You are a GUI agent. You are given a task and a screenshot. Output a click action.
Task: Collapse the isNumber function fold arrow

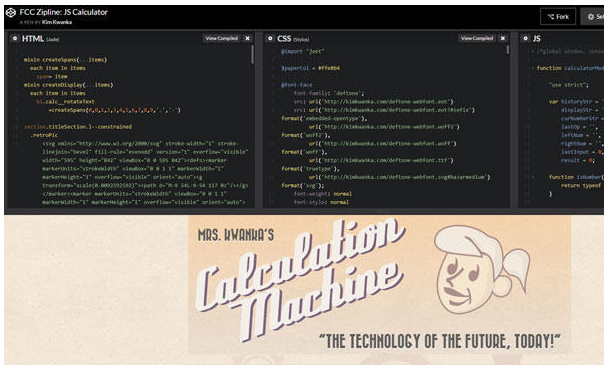click(533, 177)
